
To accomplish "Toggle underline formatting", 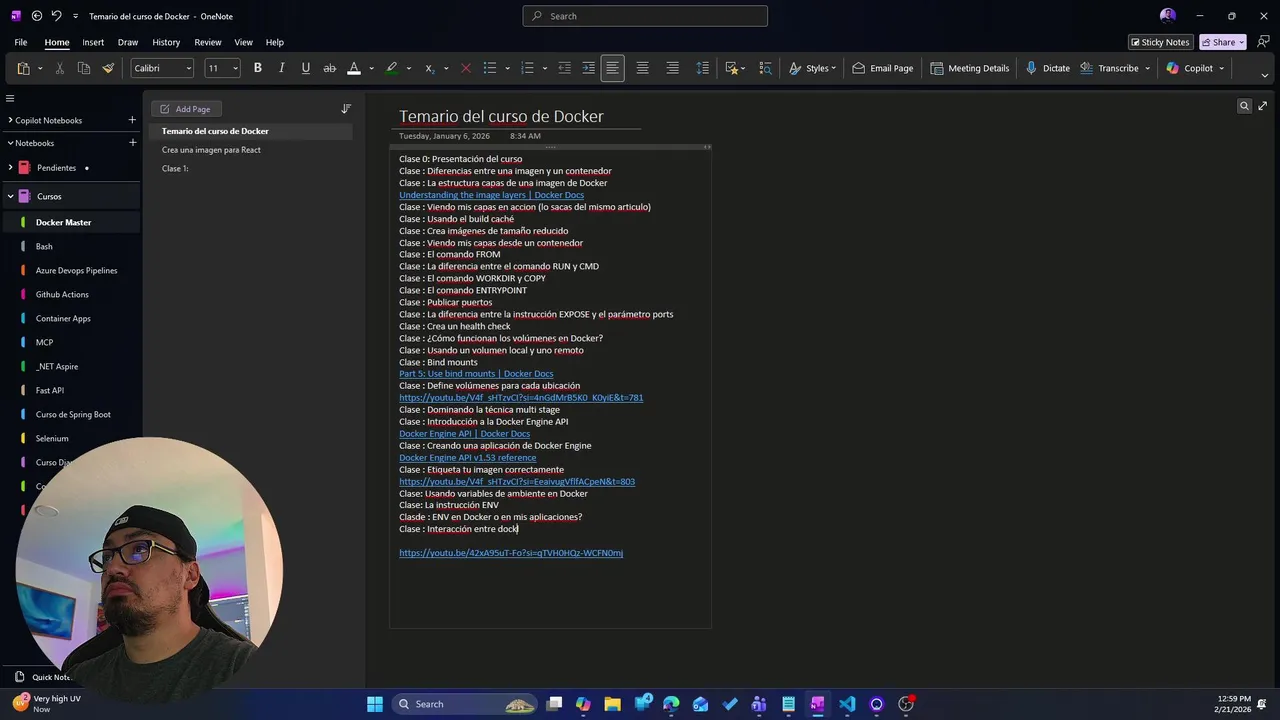I will [x=306, y=68].
